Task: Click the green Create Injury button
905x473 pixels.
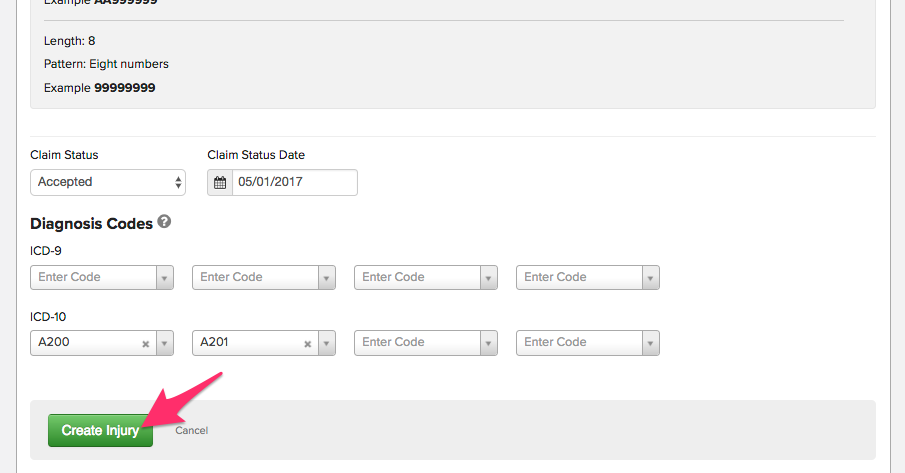Action: point(100,430)
